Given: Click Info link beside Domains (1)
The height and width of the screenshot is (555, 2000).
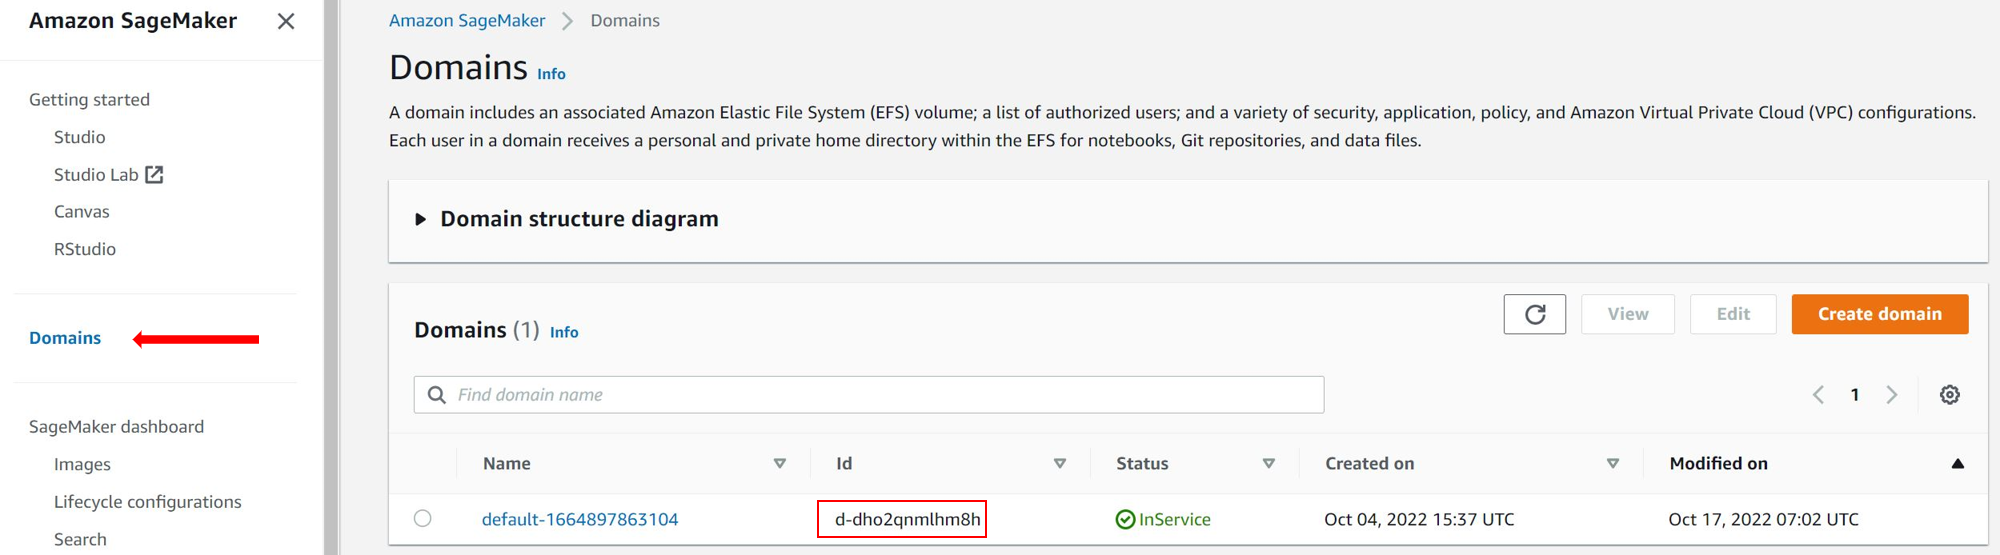Looking at the screenshot, I should [564, 332].
